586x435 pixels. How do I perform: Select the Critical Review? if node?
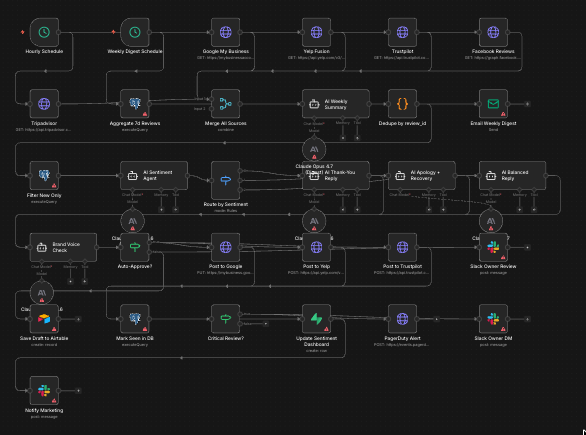(225, 319)
